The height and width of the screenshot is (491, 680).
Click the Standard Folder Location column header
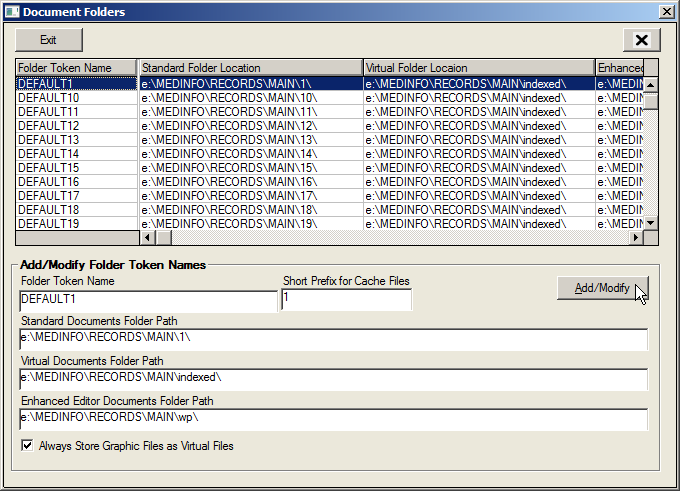click(251, 68)
